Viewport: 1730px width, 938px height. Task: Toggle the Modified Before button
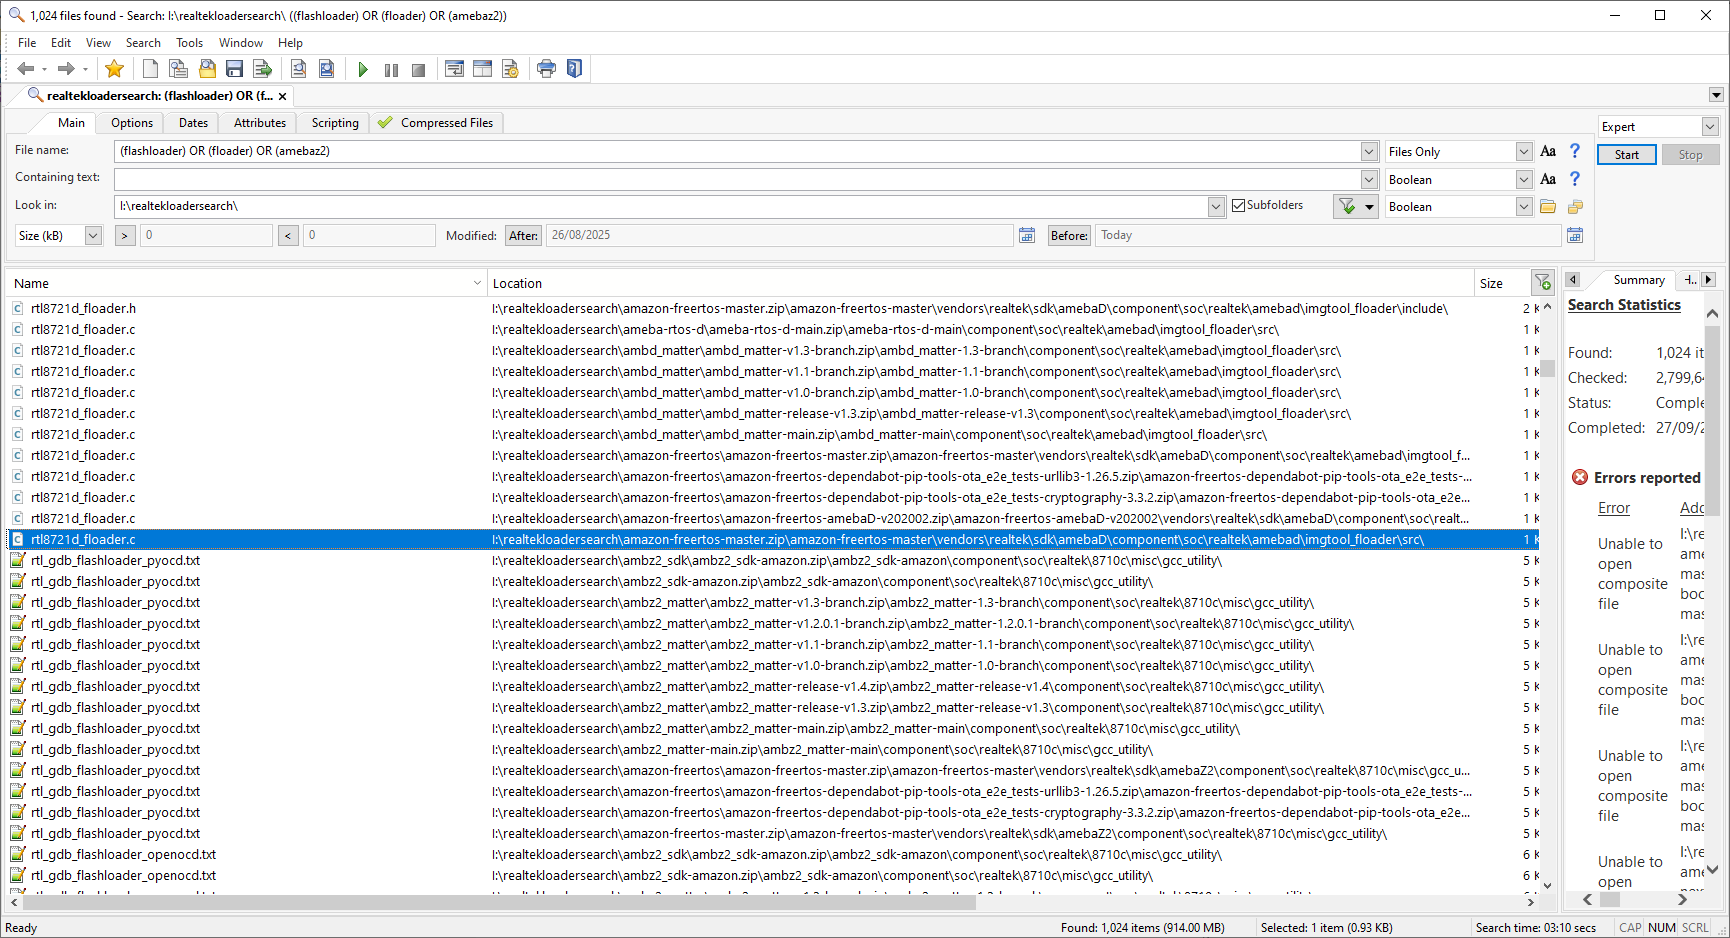coord(1069,236)
